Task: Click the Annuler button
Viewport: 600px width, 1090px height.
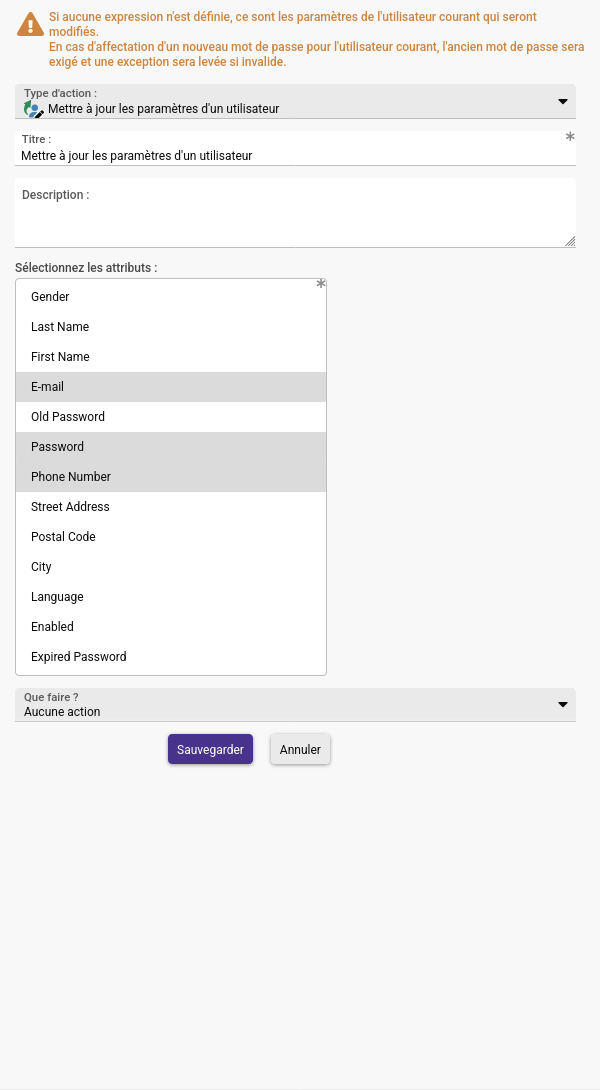Action: (x=300, y=749)
